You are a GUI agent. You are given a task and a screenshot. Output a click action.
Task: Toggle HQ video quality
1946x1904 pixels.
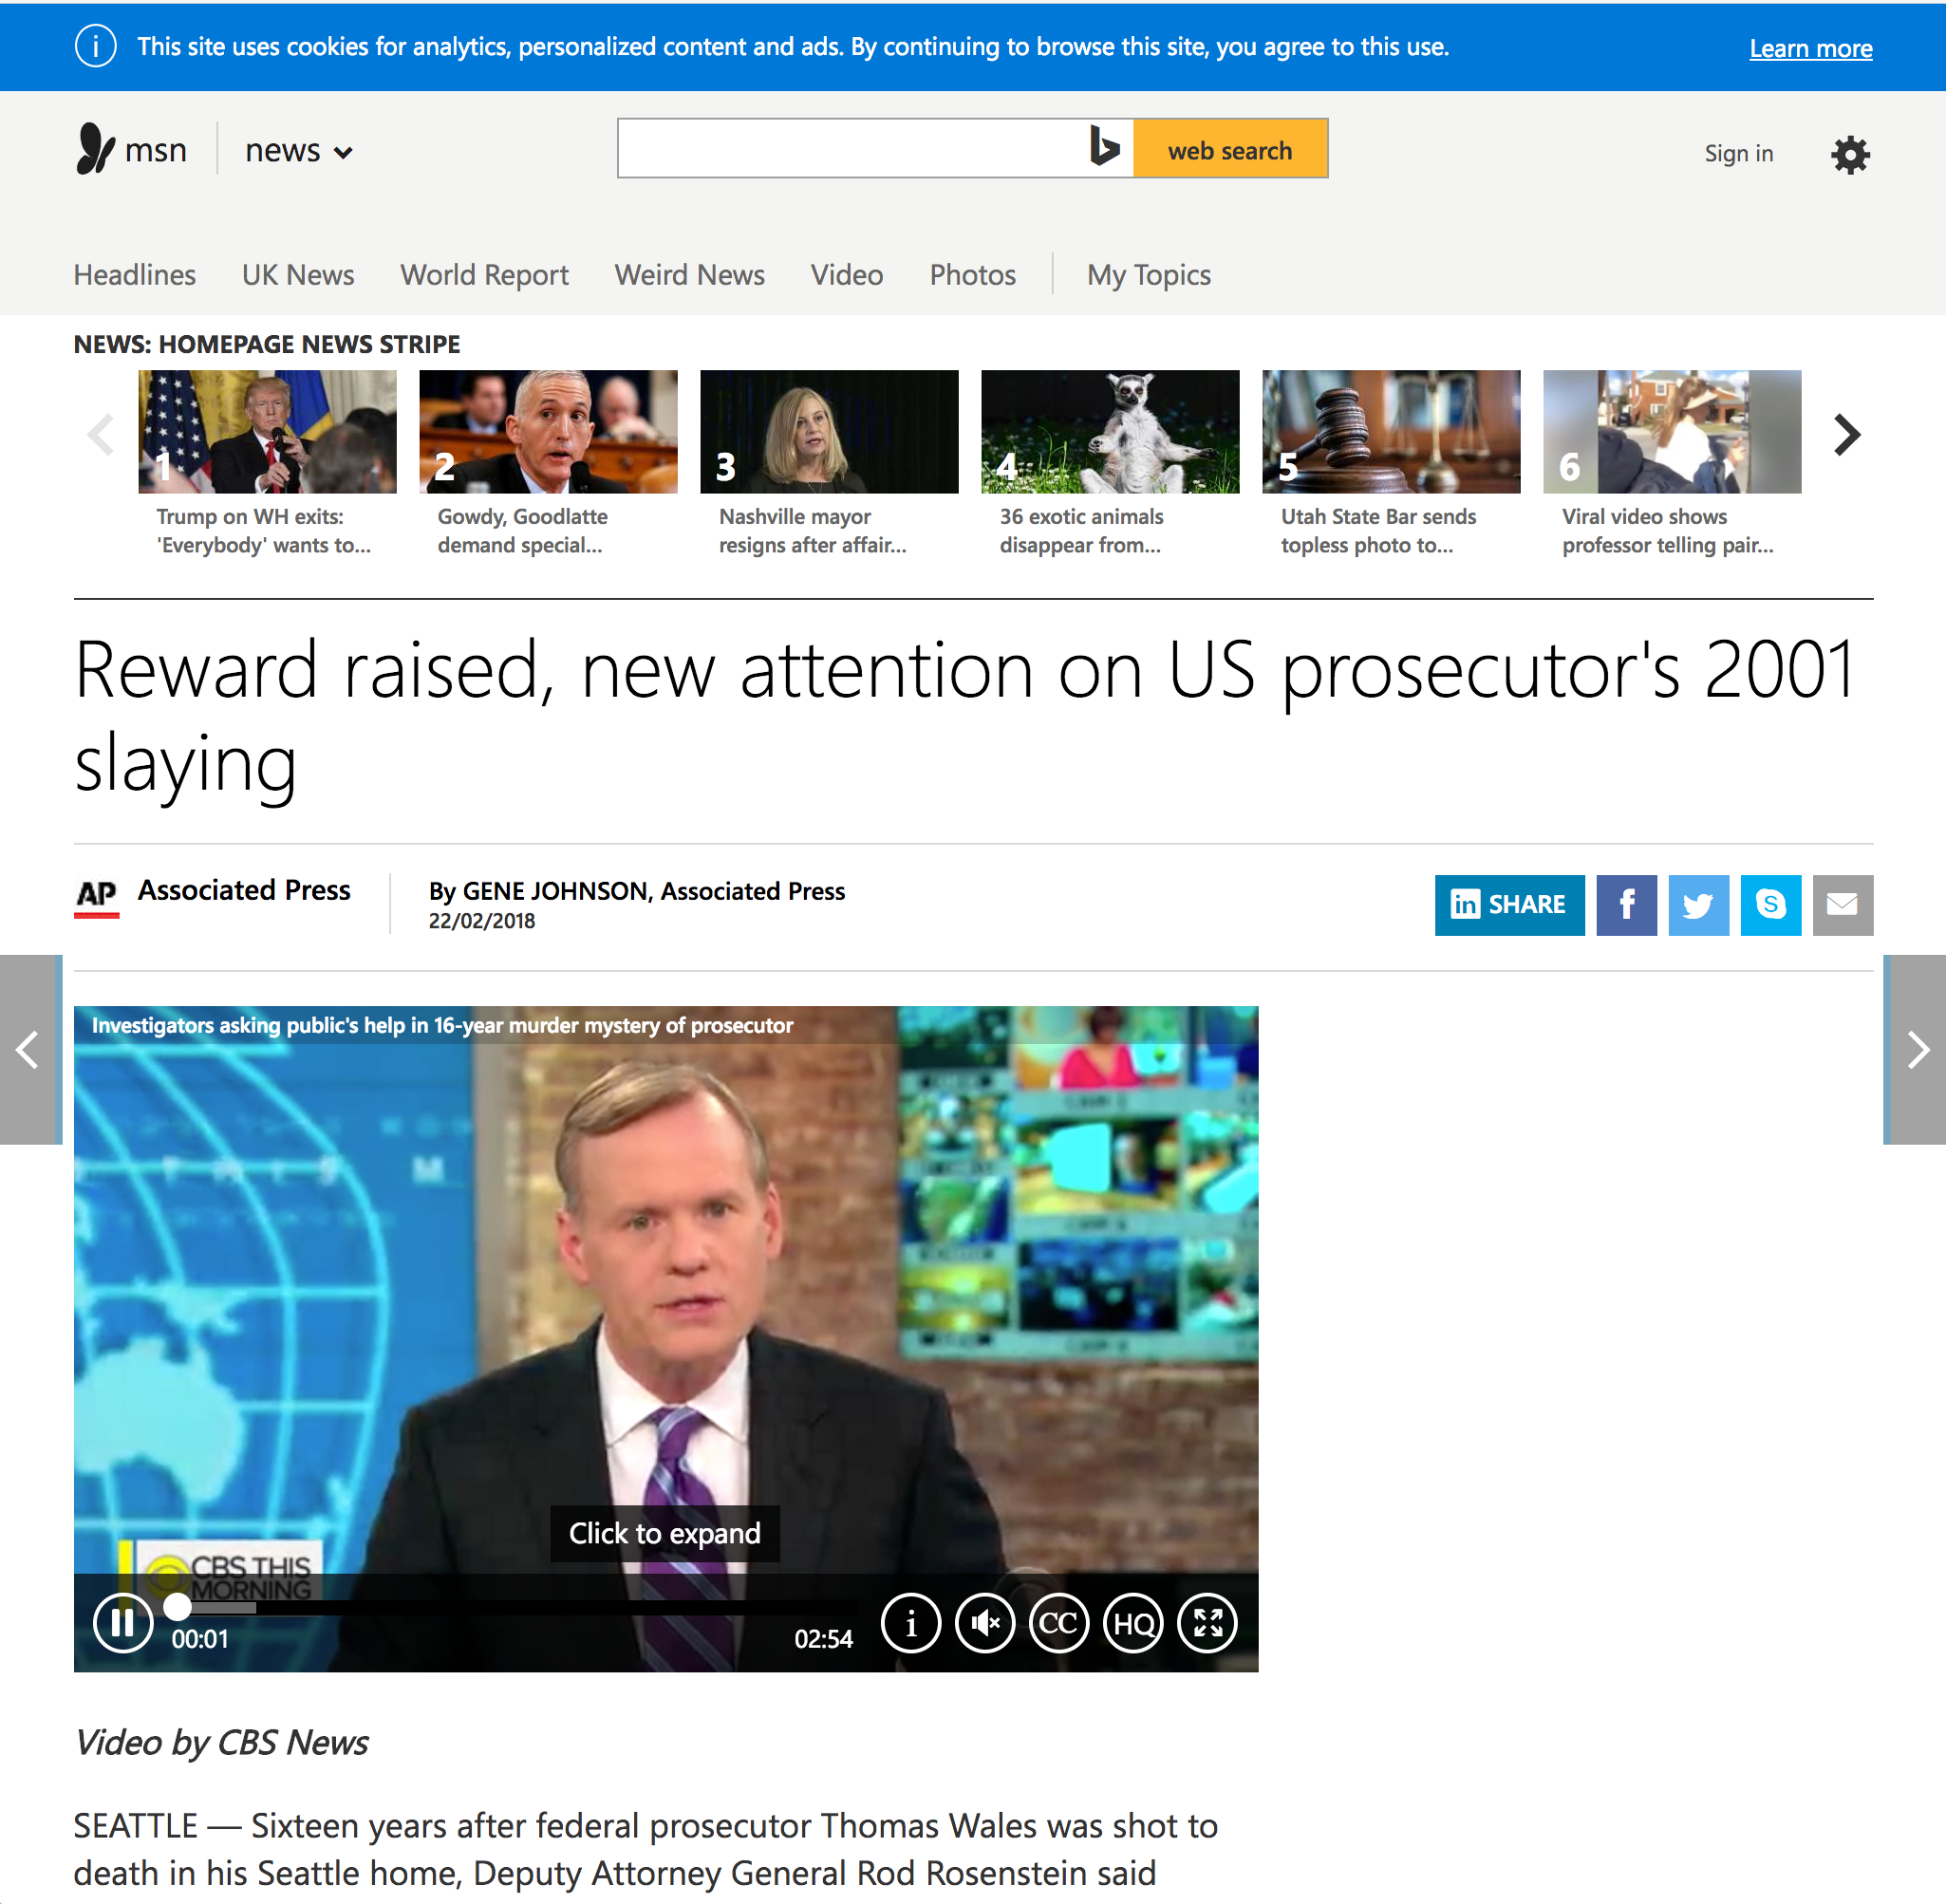point(1133,1622)
